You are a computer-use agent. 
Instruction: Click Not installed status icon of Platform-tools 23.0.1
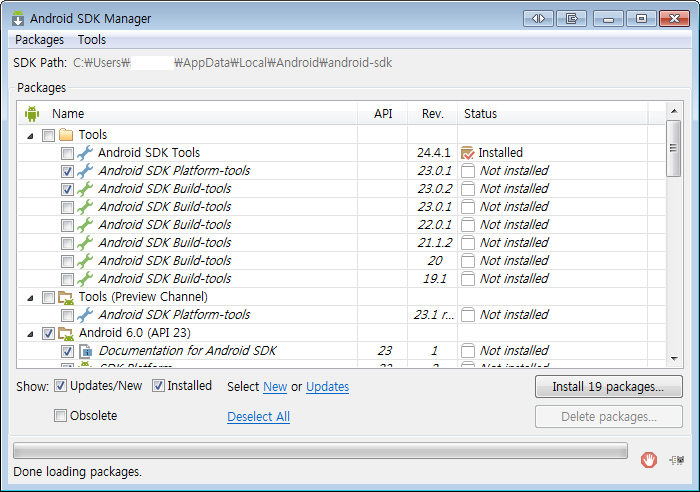467,171
